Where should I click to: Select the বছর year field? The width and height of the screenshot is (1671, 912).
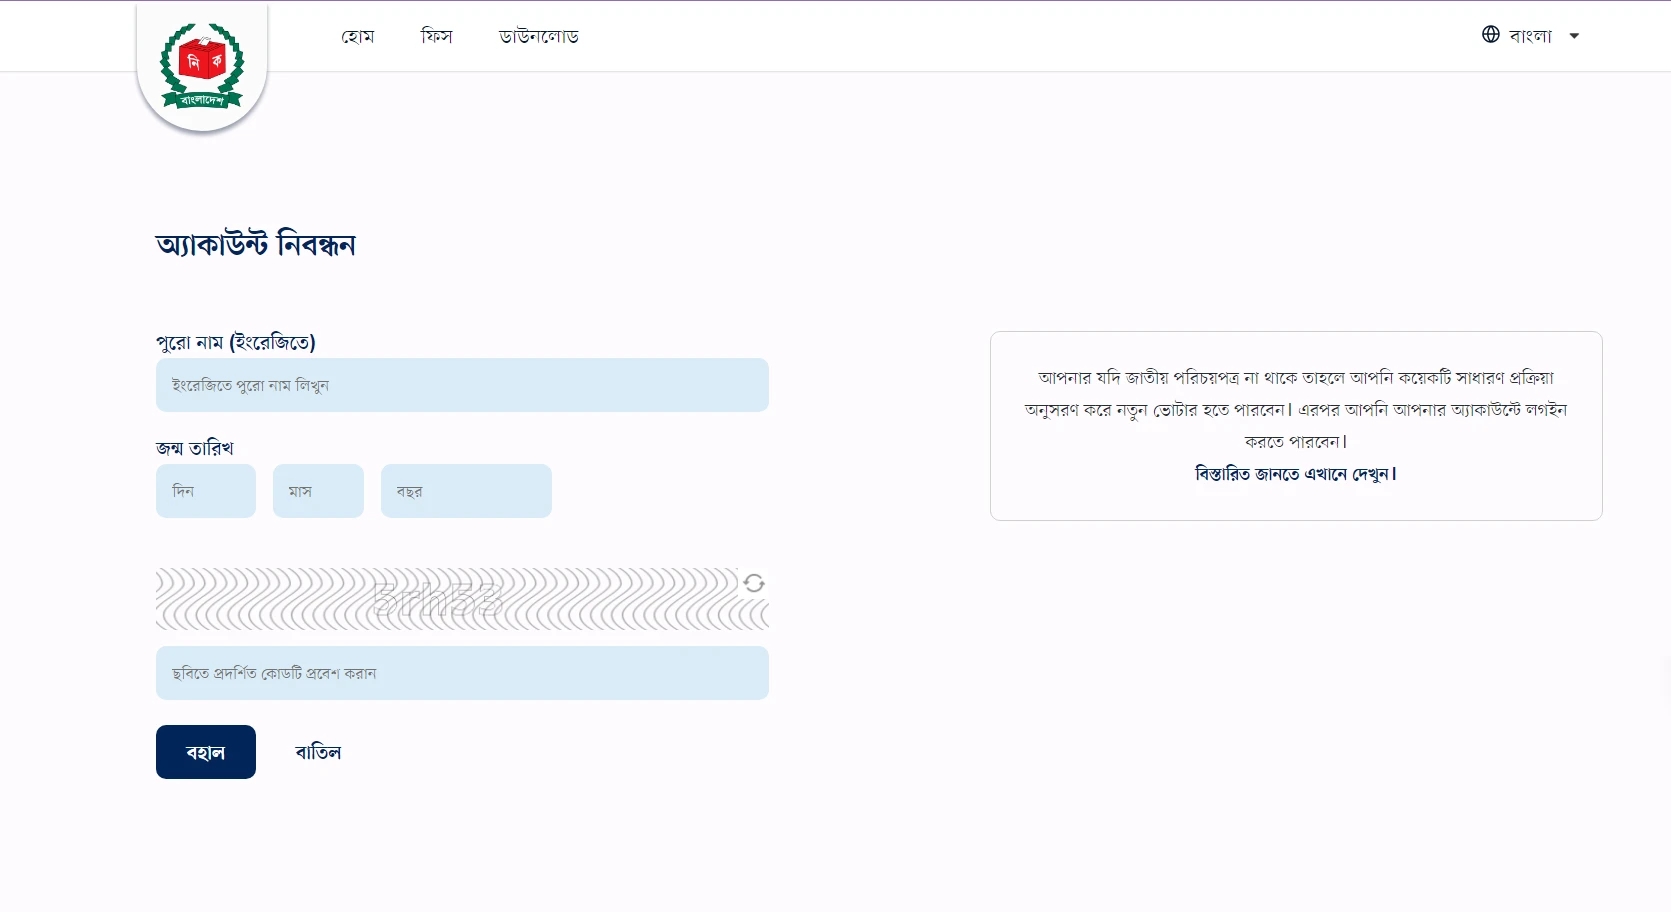click(465, 491)
